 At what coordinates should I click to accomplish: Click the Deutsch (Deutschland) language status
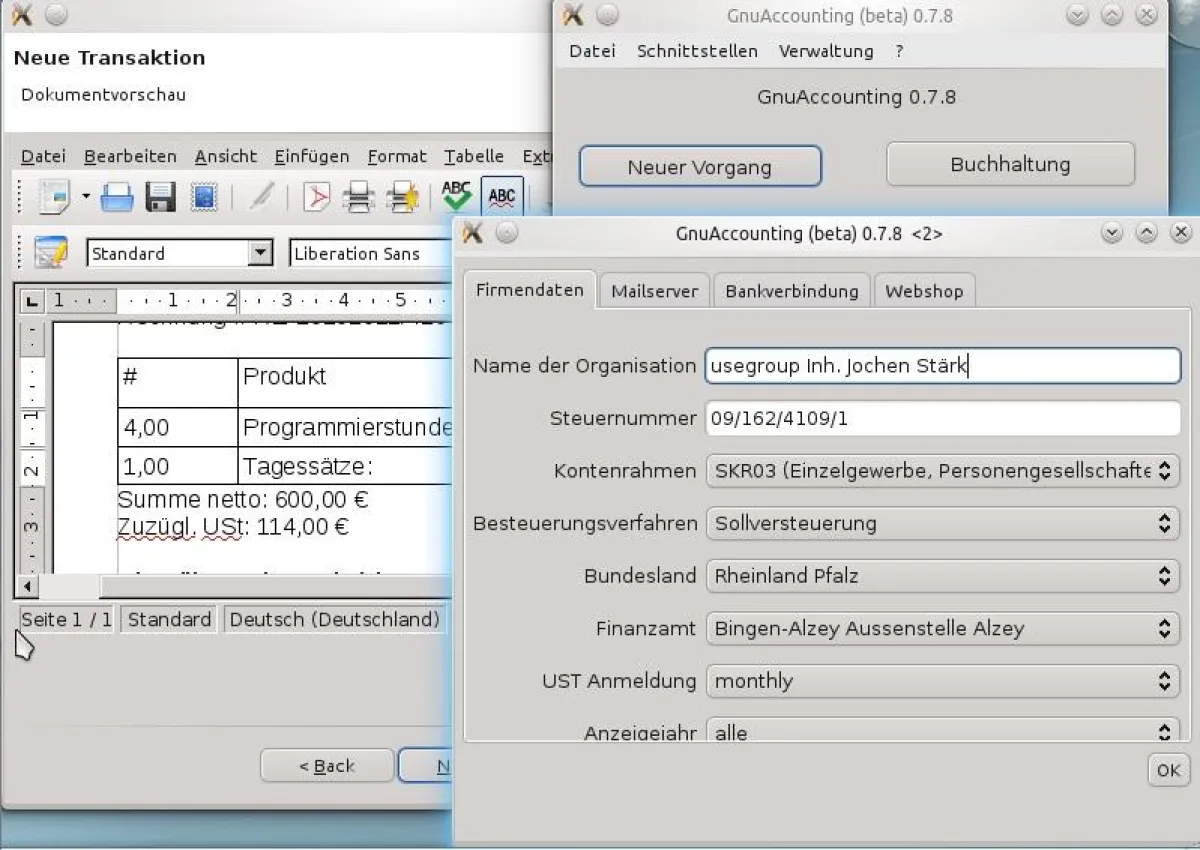coord(335,619)
